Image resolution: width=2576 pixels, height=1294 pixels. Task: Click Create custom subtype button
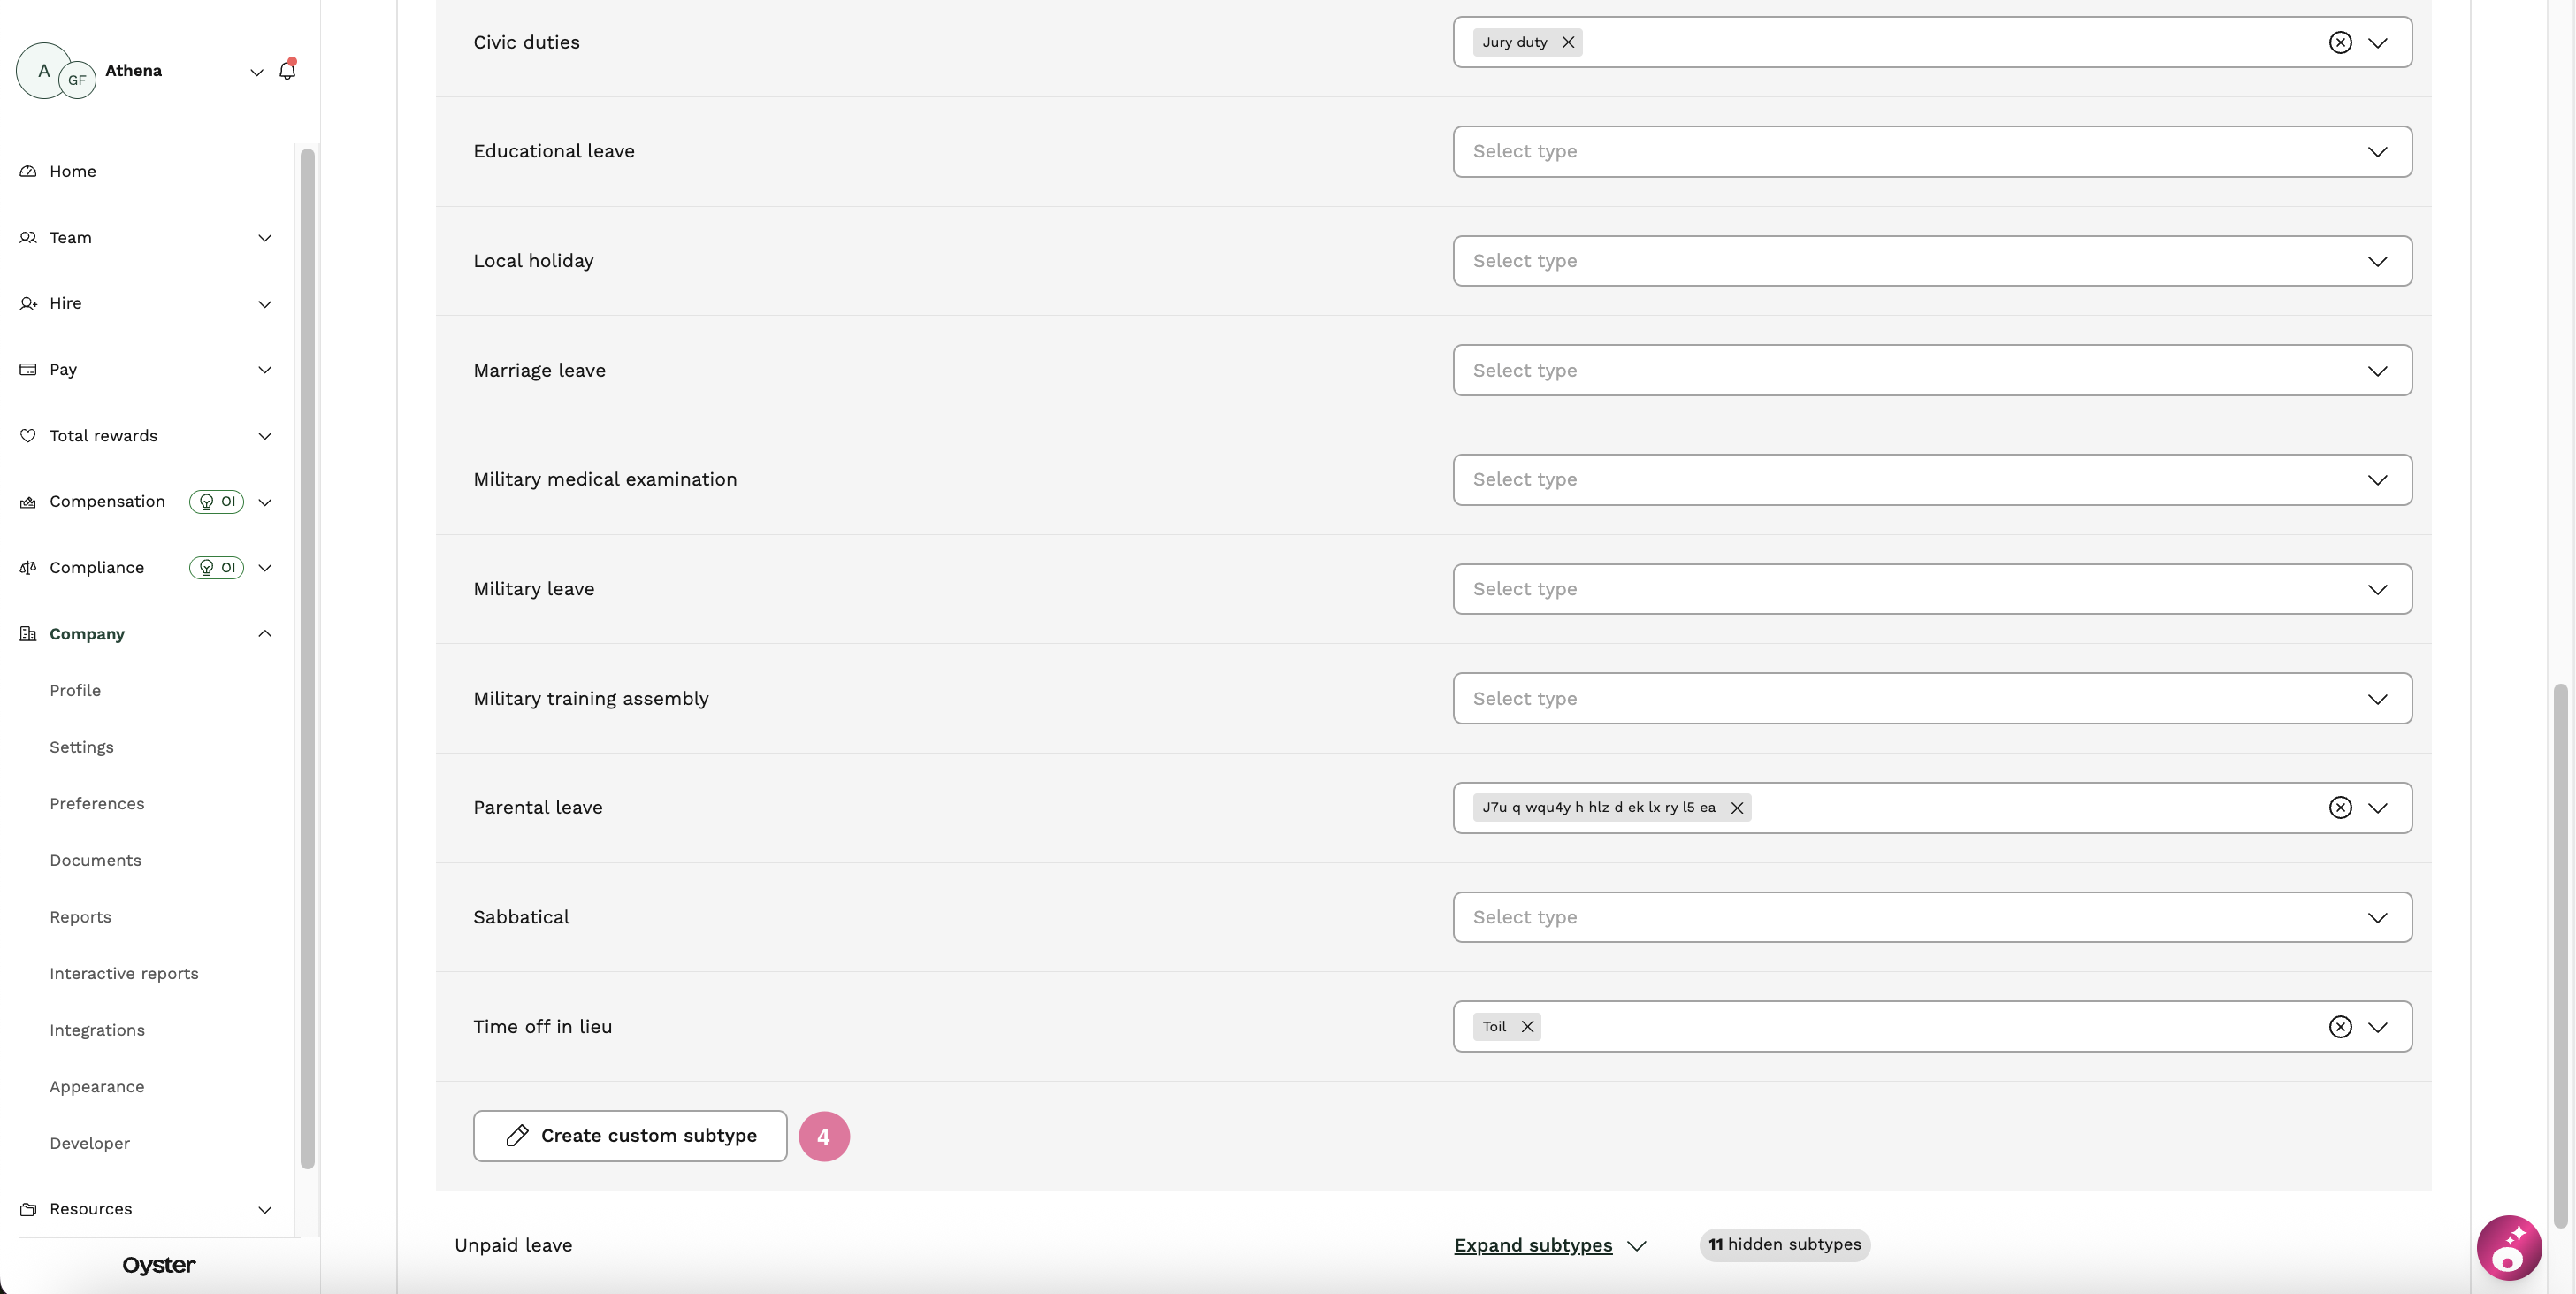(x=630, y=1136)
